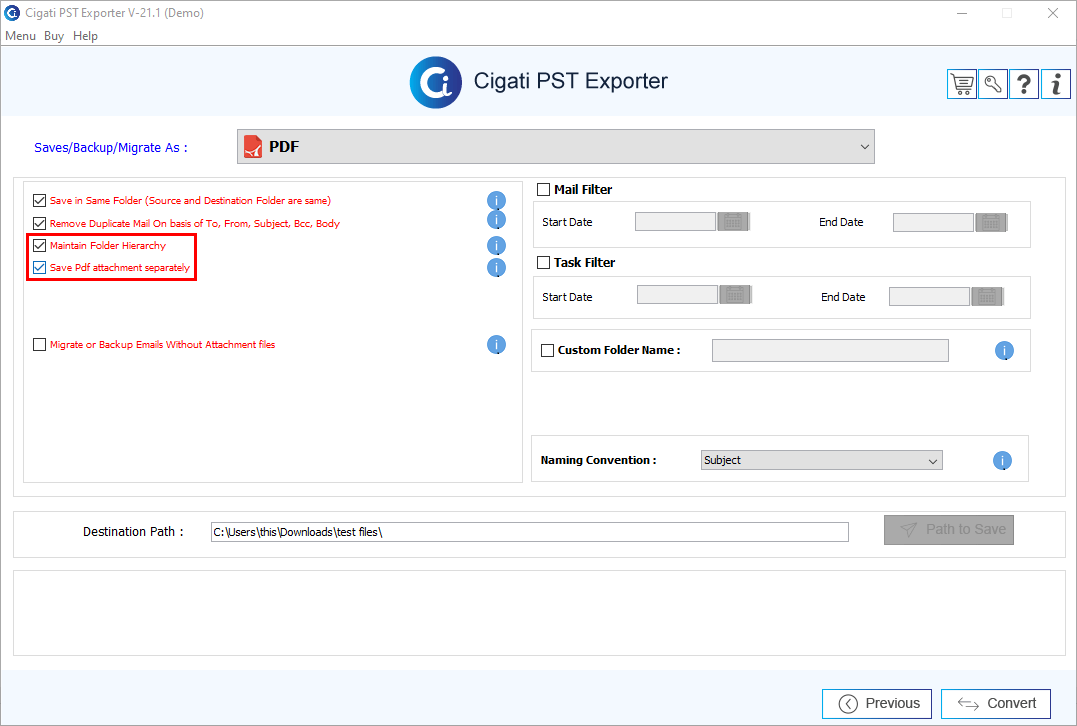
Task: Show info for Maintain Folder Hierarchy
Action: tap(496, 245)
